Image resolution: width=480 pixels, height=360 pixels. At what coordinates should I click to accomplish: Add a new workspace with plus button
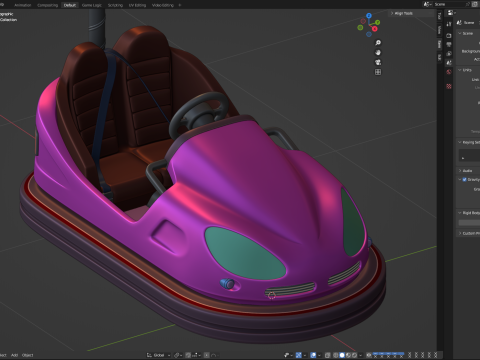click(180, 5)
